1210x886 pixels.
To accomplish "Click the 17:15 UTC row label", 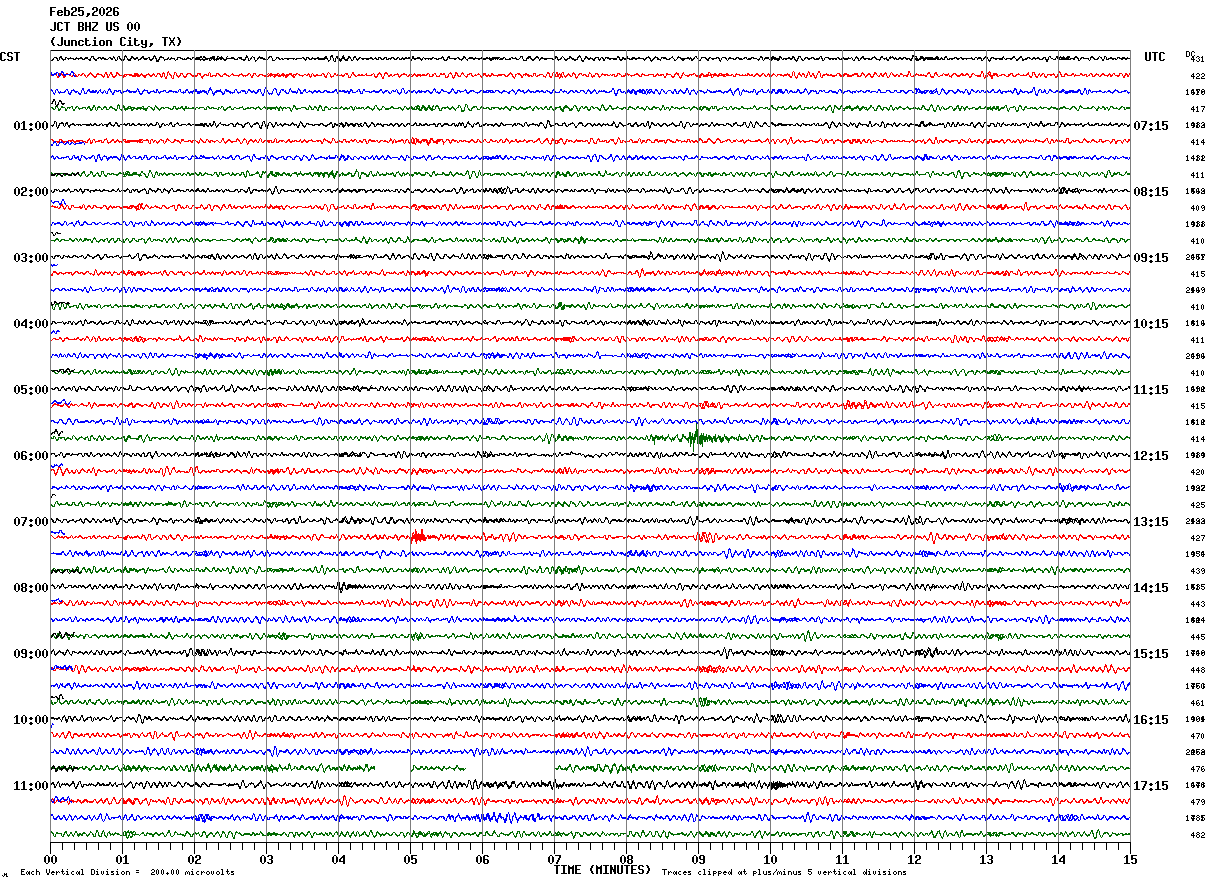I will point(1151,786).
